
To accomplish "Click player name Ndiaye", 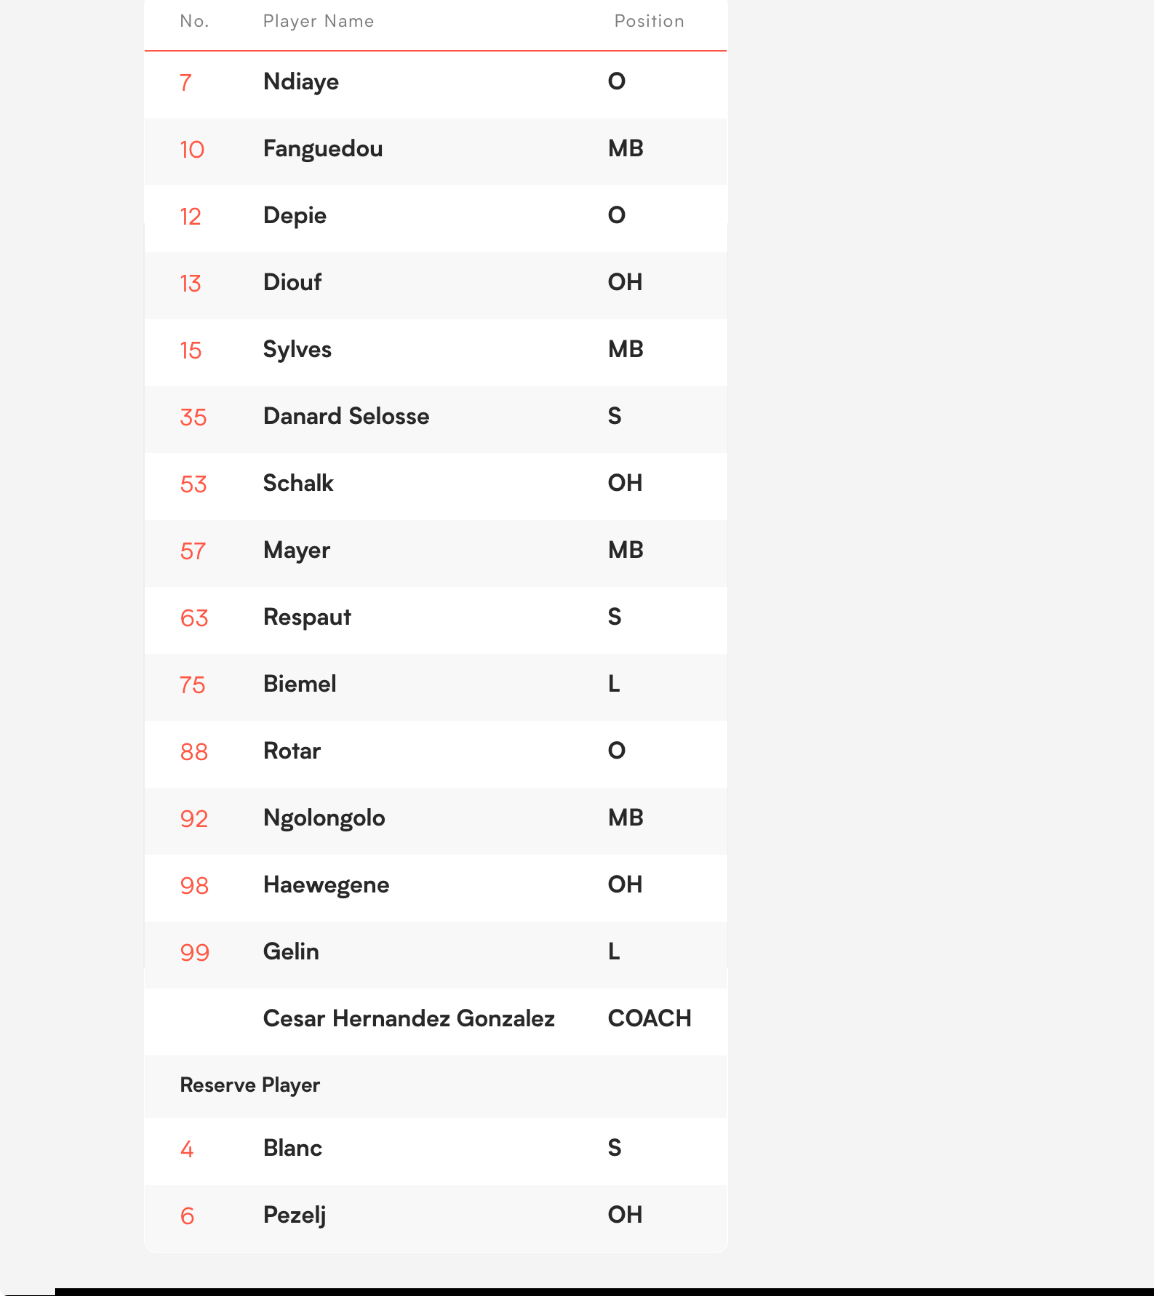I will tap(301, 82).
